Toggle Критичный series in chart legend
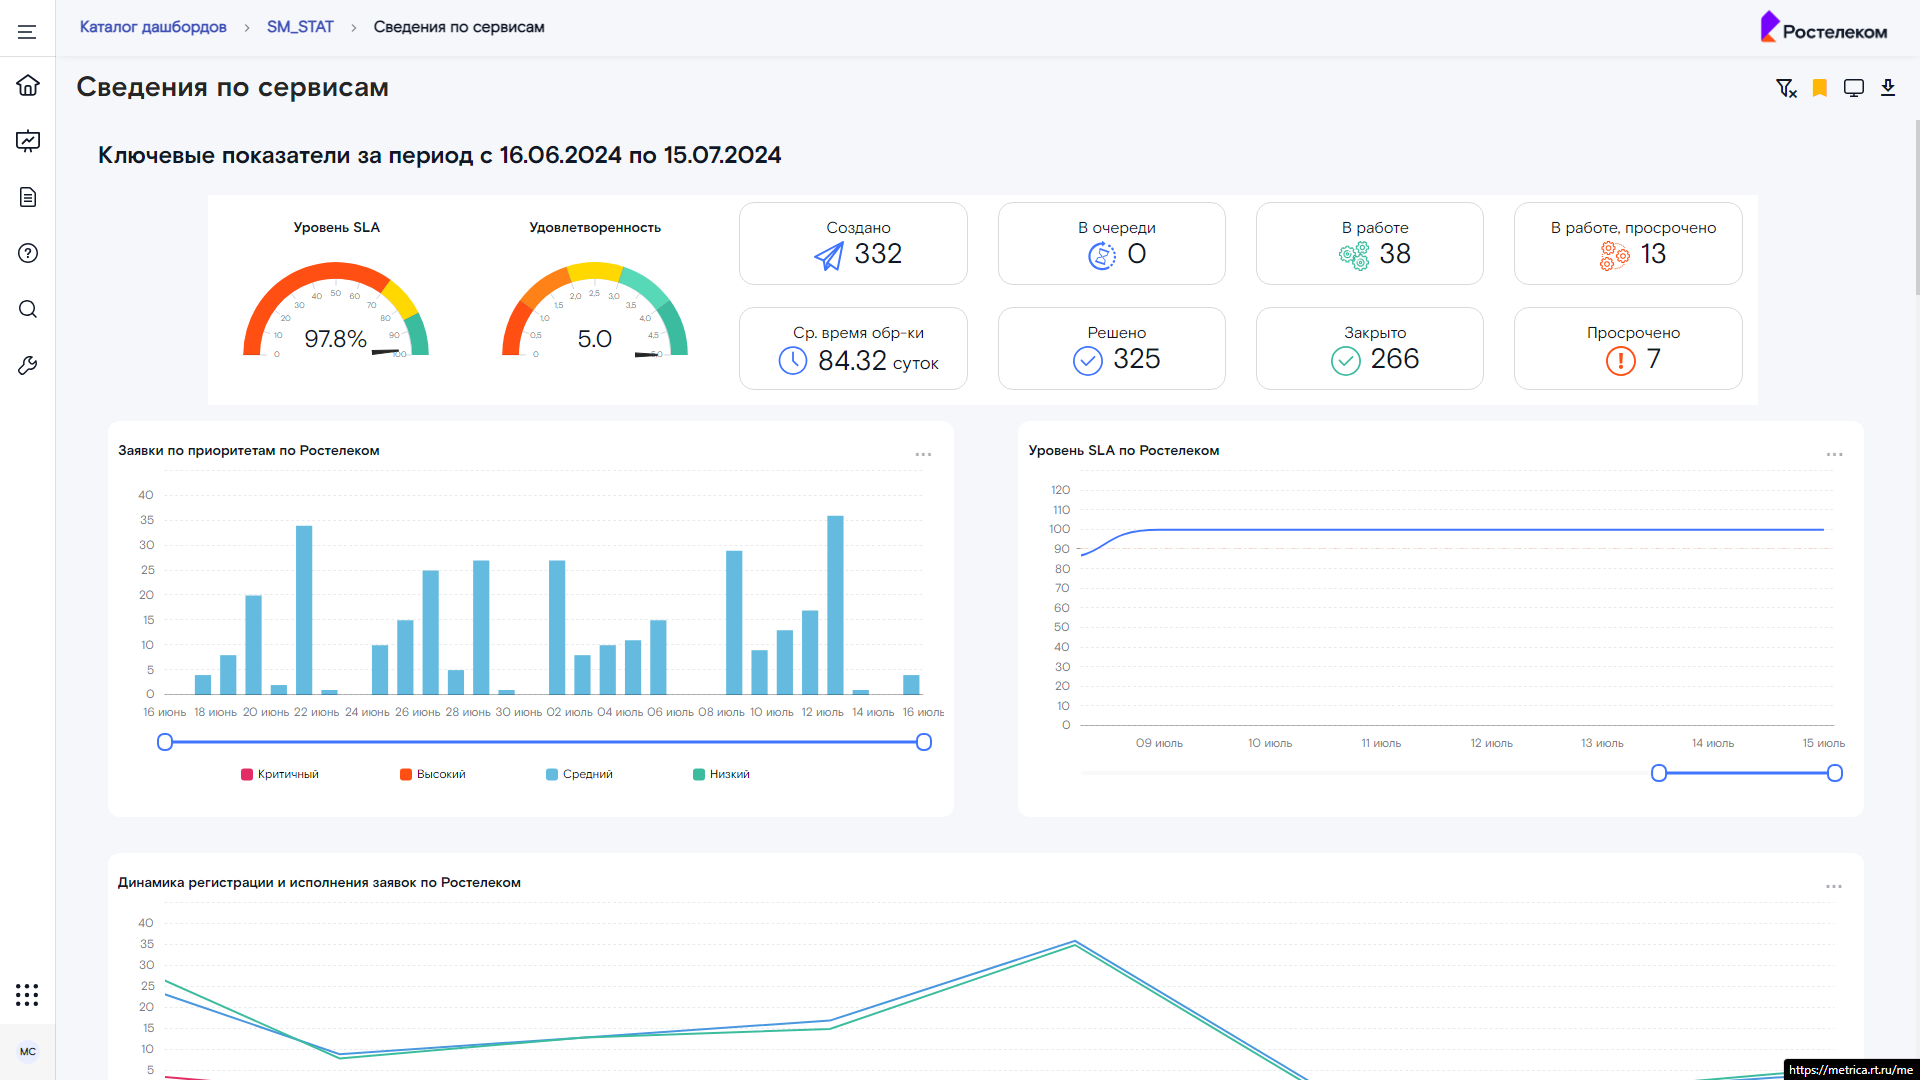This screenshot has width=1920, height=1080. pos(280,774)
